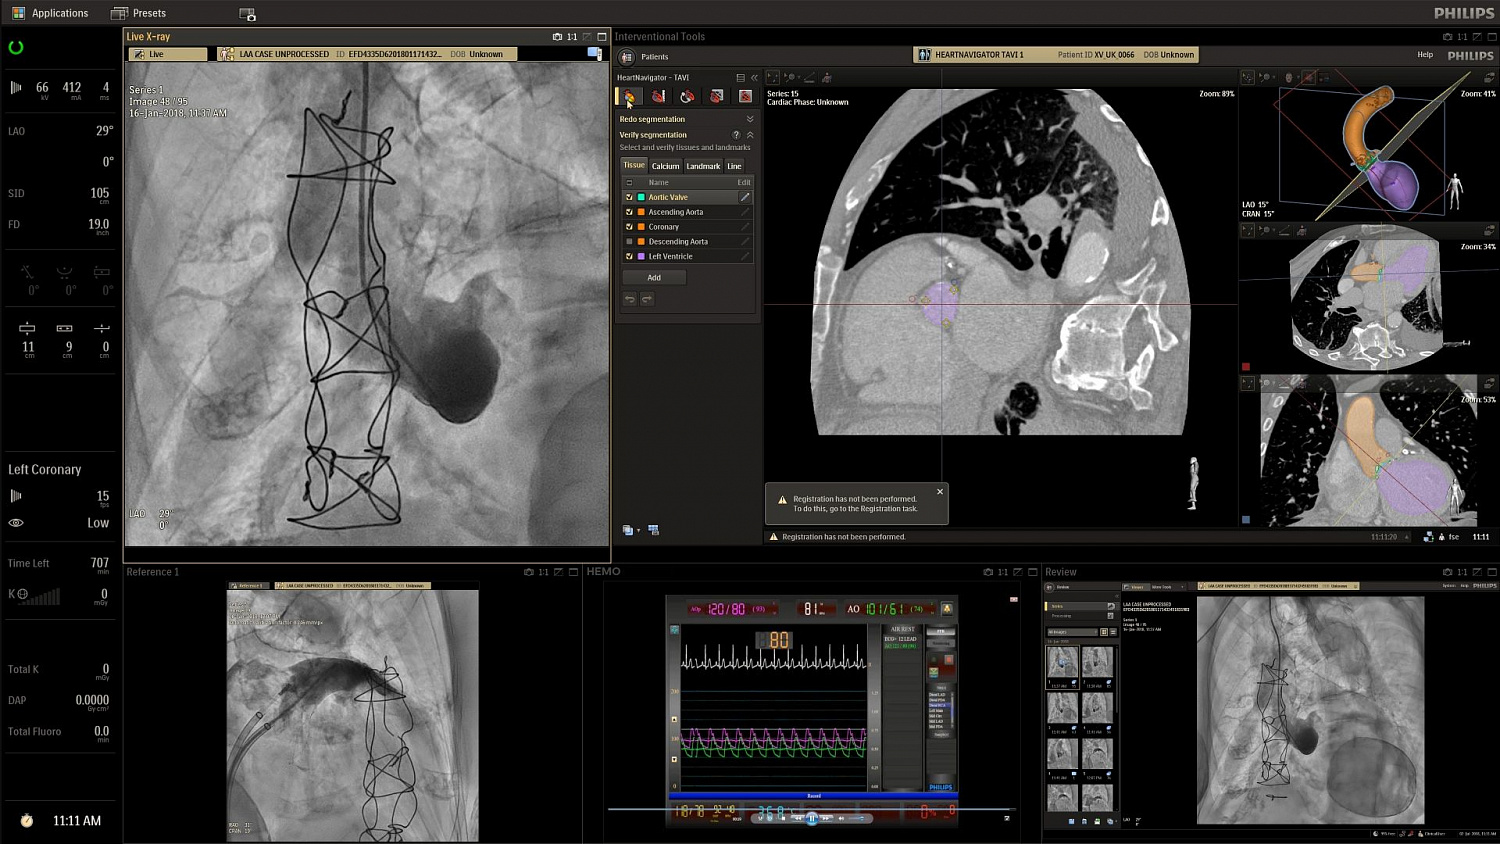Click the undo arrow below Add
This screenshot has width=1500, height=844.
630,299
